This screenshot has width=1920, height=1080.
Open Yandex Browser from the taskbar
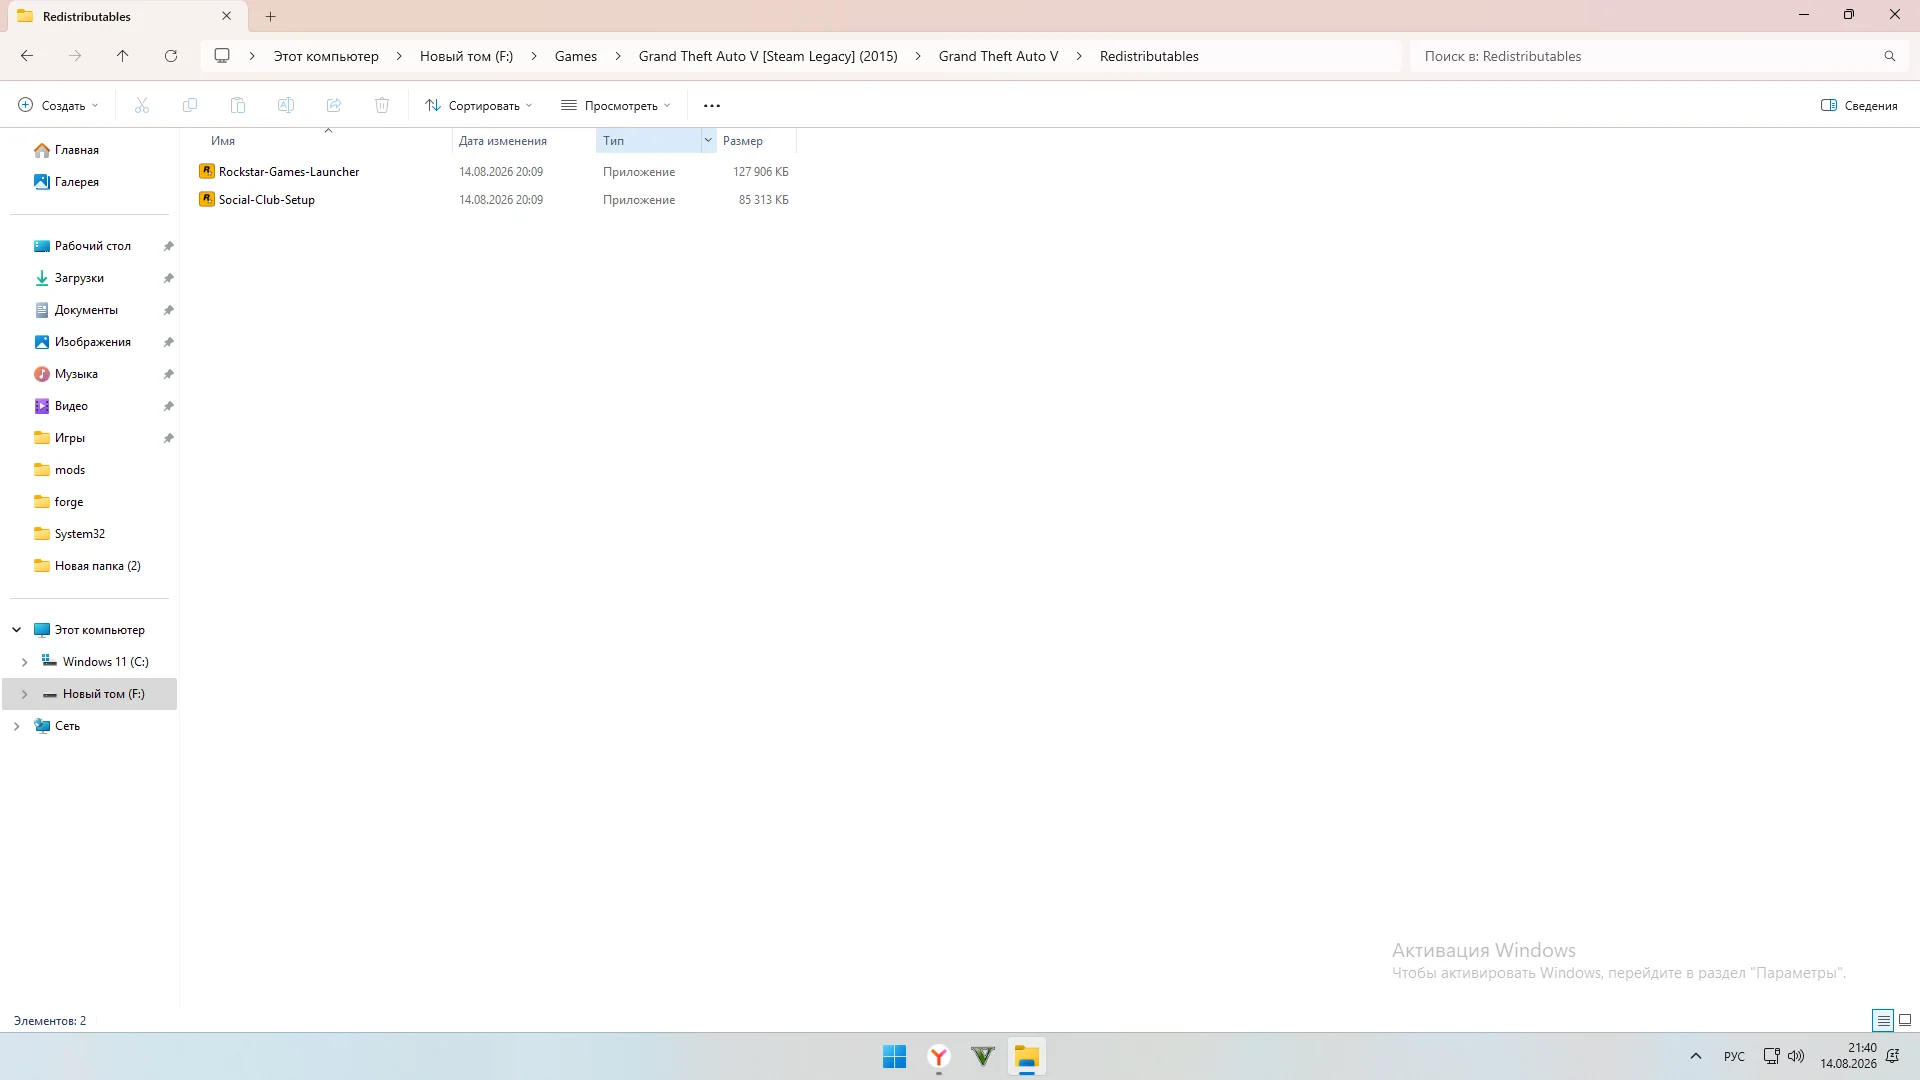[x=939, y=1056]
